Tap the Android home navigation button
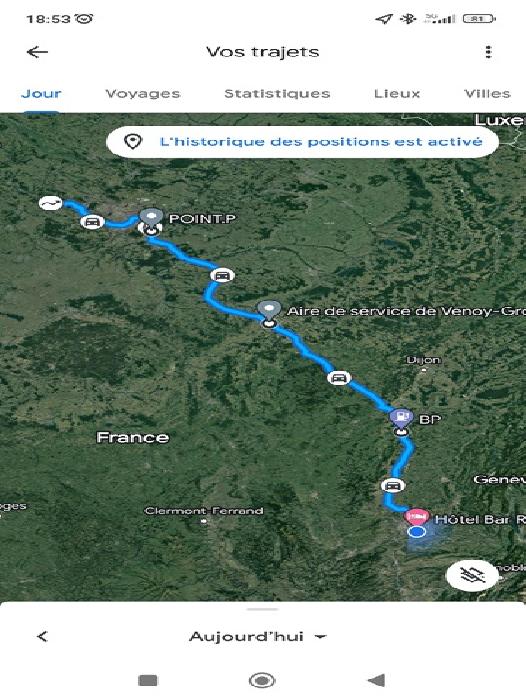526x700 pixels. [x=262, y=680]
